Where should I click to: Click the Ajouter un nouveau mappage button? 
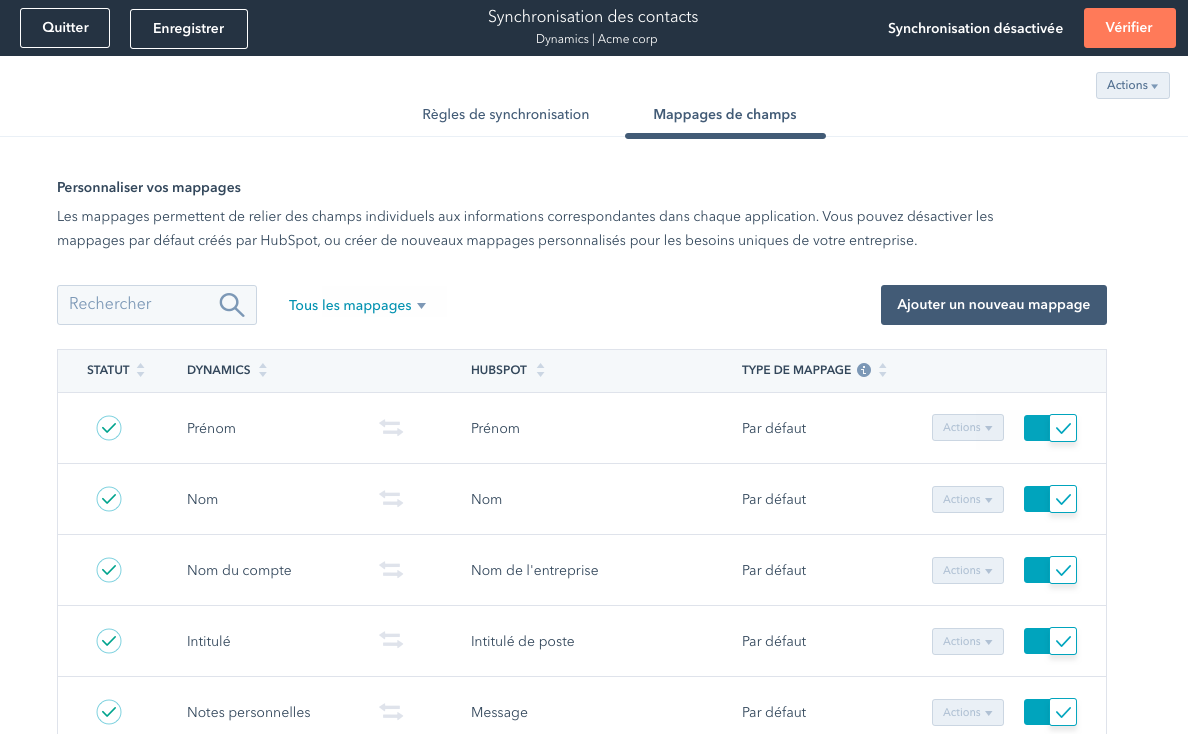coord(993,305)
